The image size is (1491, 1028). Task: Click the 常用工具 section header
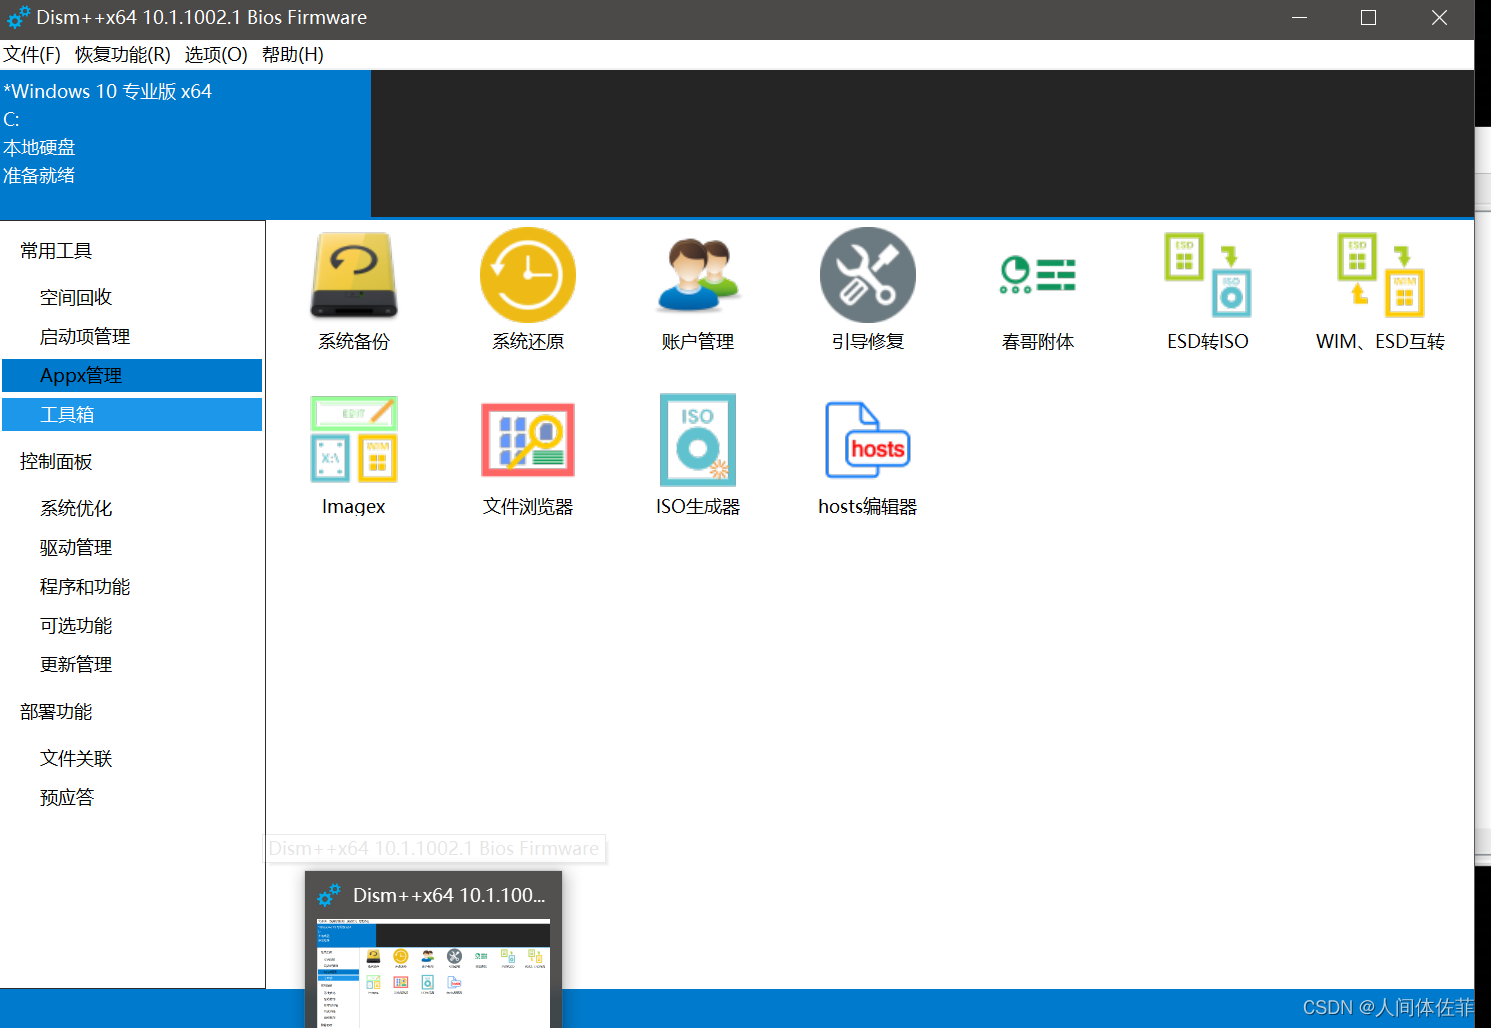click(56, 250)
